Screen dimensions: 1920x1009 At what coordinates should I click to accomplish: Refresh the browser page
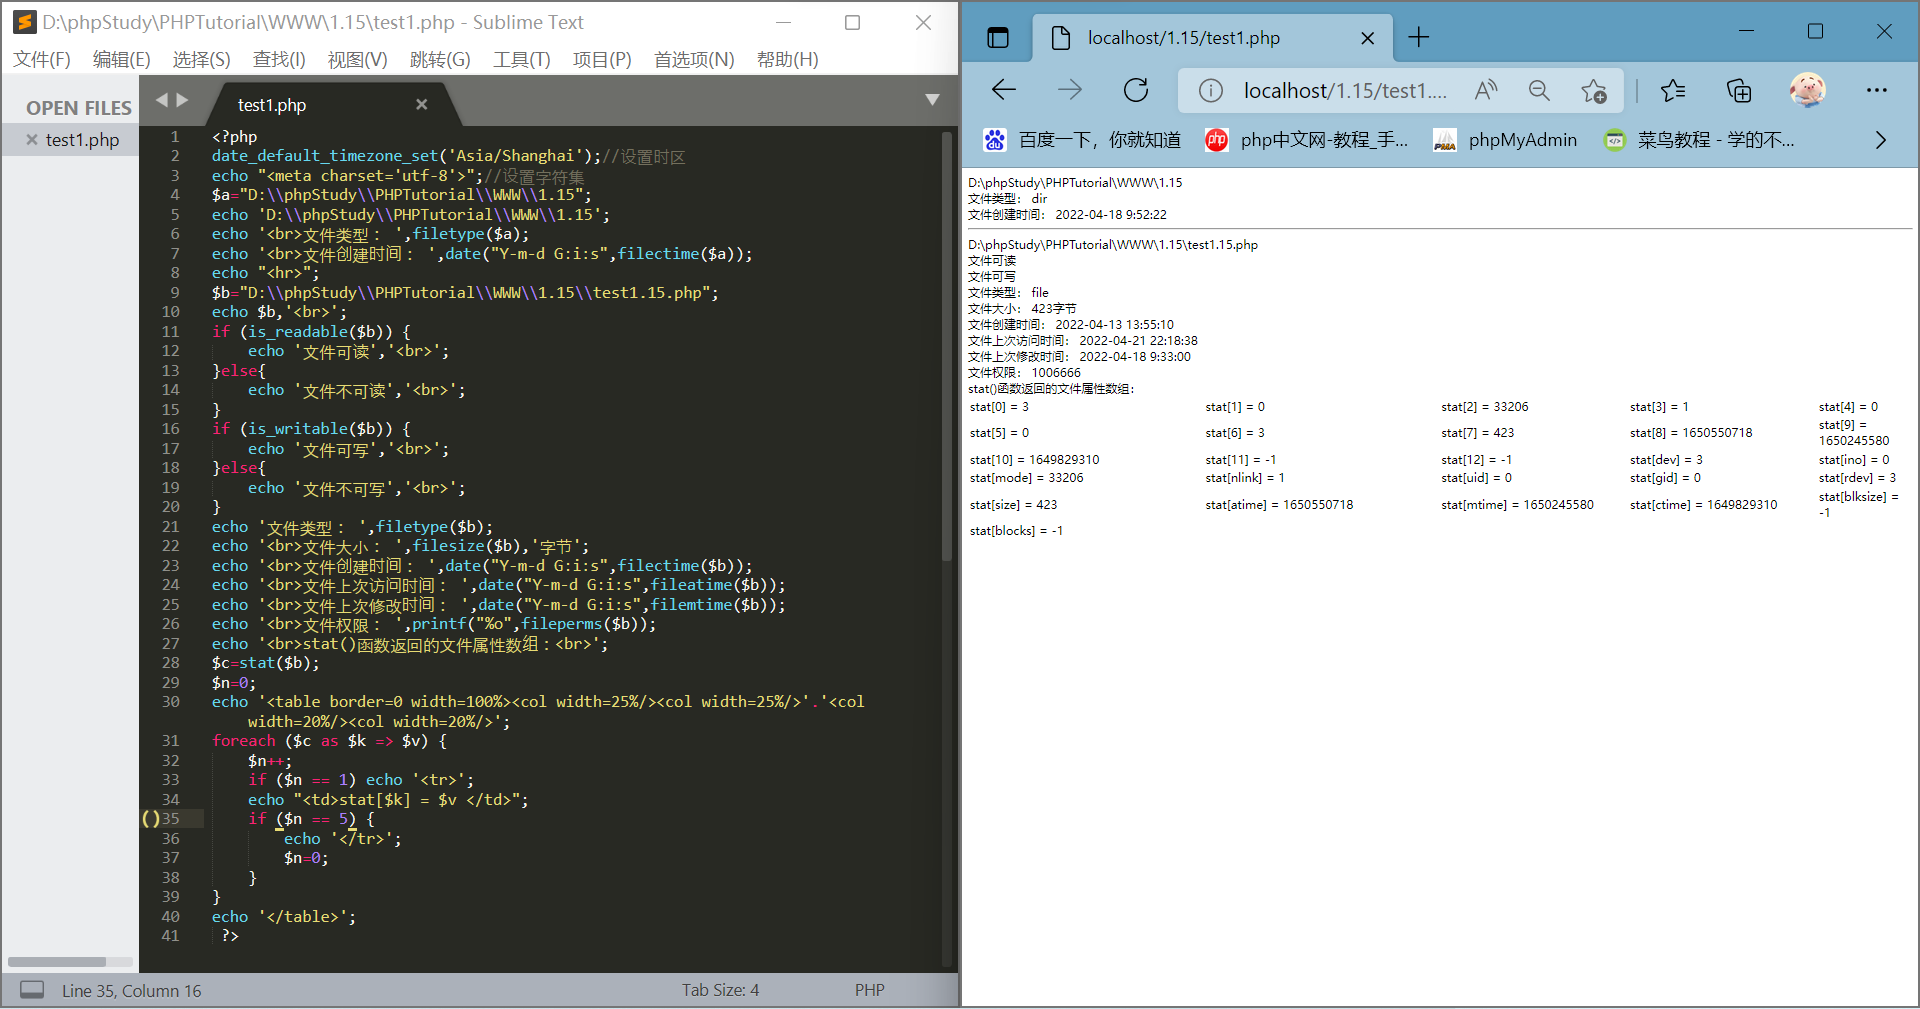[1136, 90]
